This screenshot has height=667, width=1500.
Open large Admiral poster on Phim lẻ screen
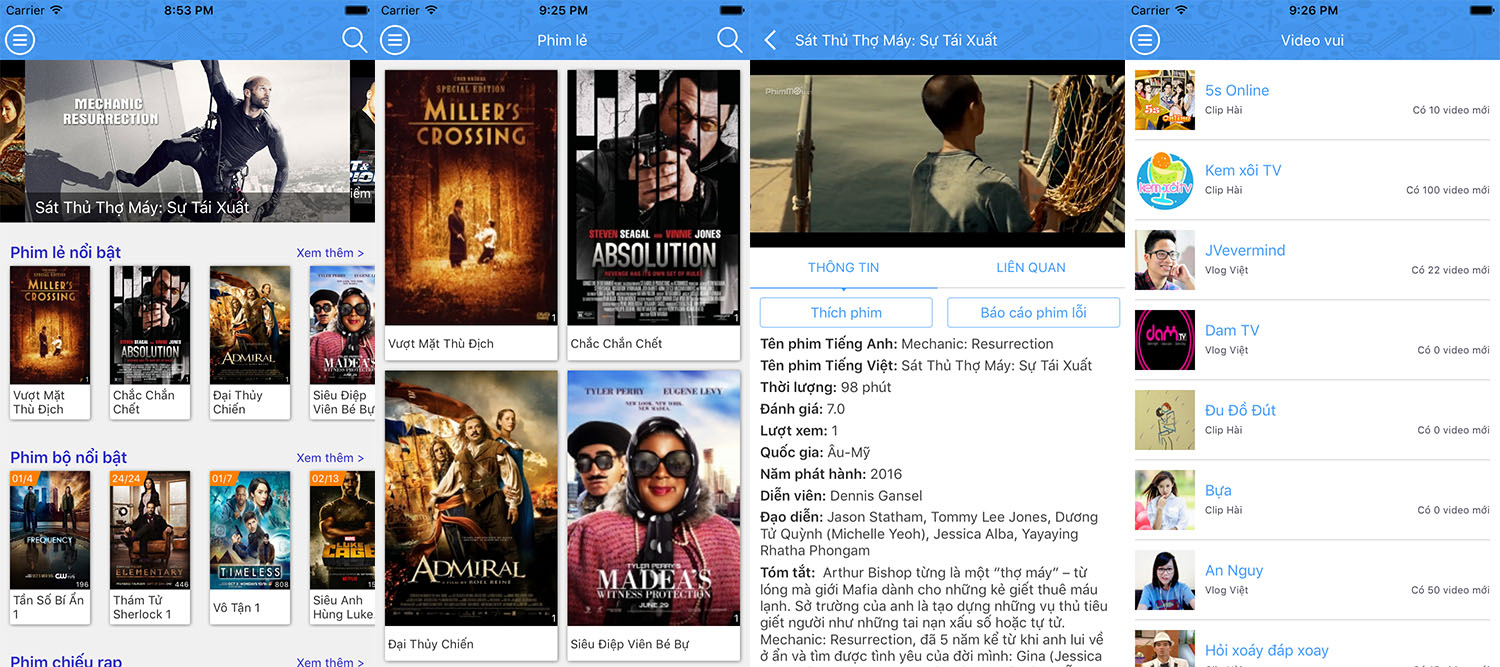tap(471, 498)
